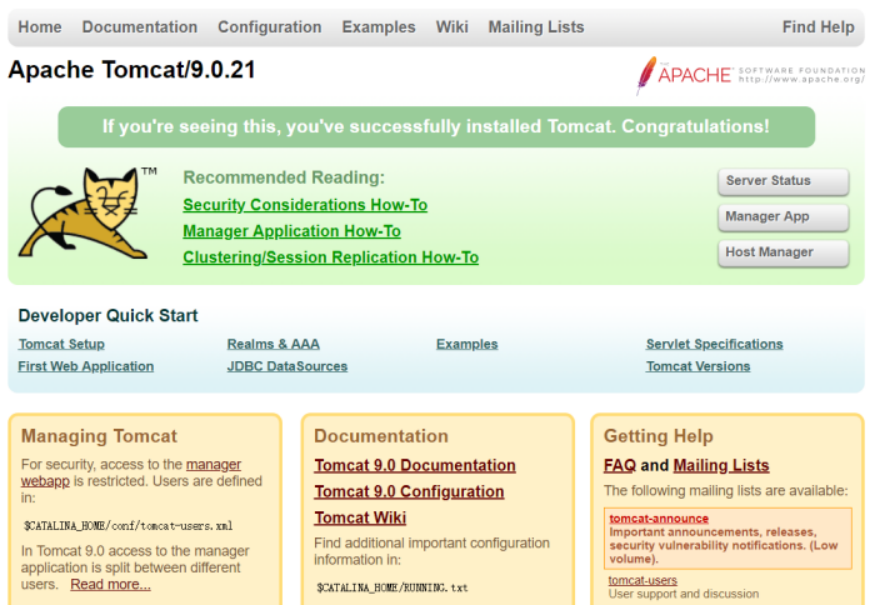
Task: Open Mailing Lists link in Getting Help
Action: click(722, 465)
